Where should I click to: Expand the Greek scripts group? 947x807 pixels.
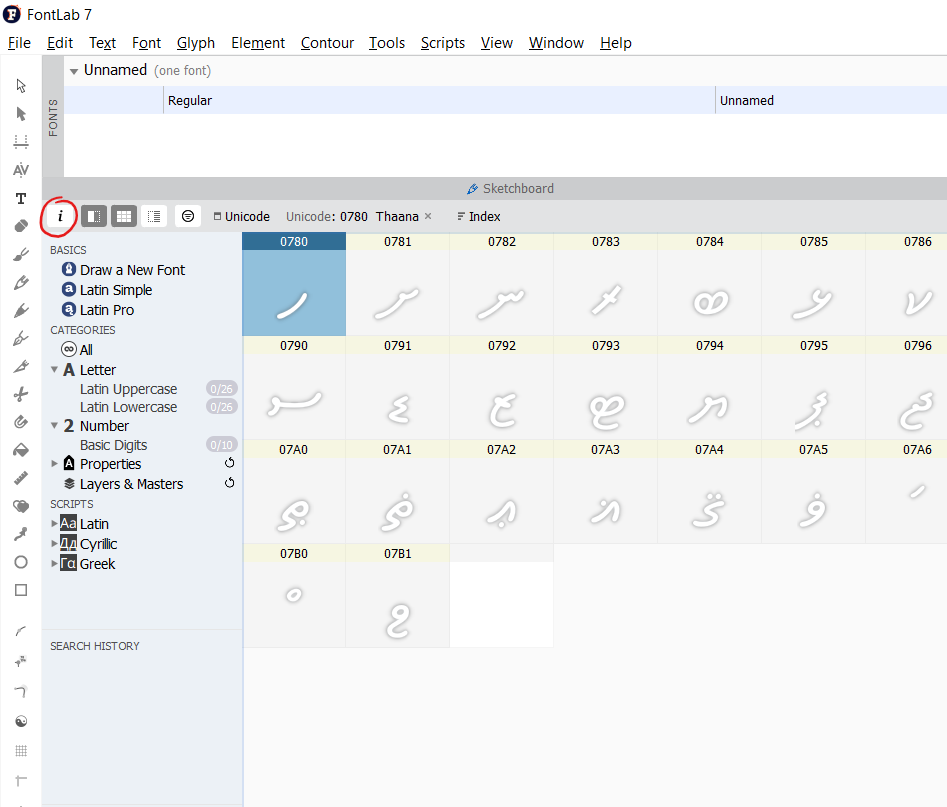click(54, 563)
